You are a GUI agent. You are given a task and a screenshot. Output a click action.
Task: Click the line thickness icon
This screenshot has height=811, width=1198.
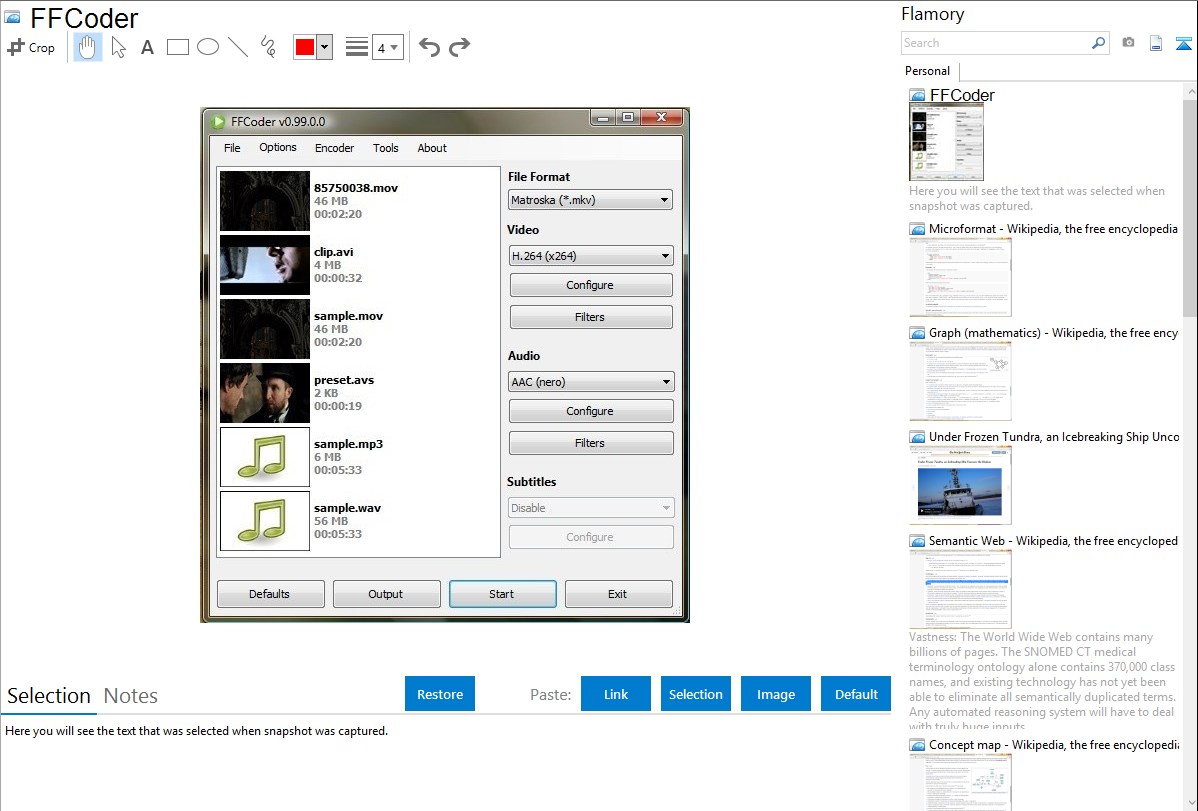pyautogui.click(x=357, y=47)
